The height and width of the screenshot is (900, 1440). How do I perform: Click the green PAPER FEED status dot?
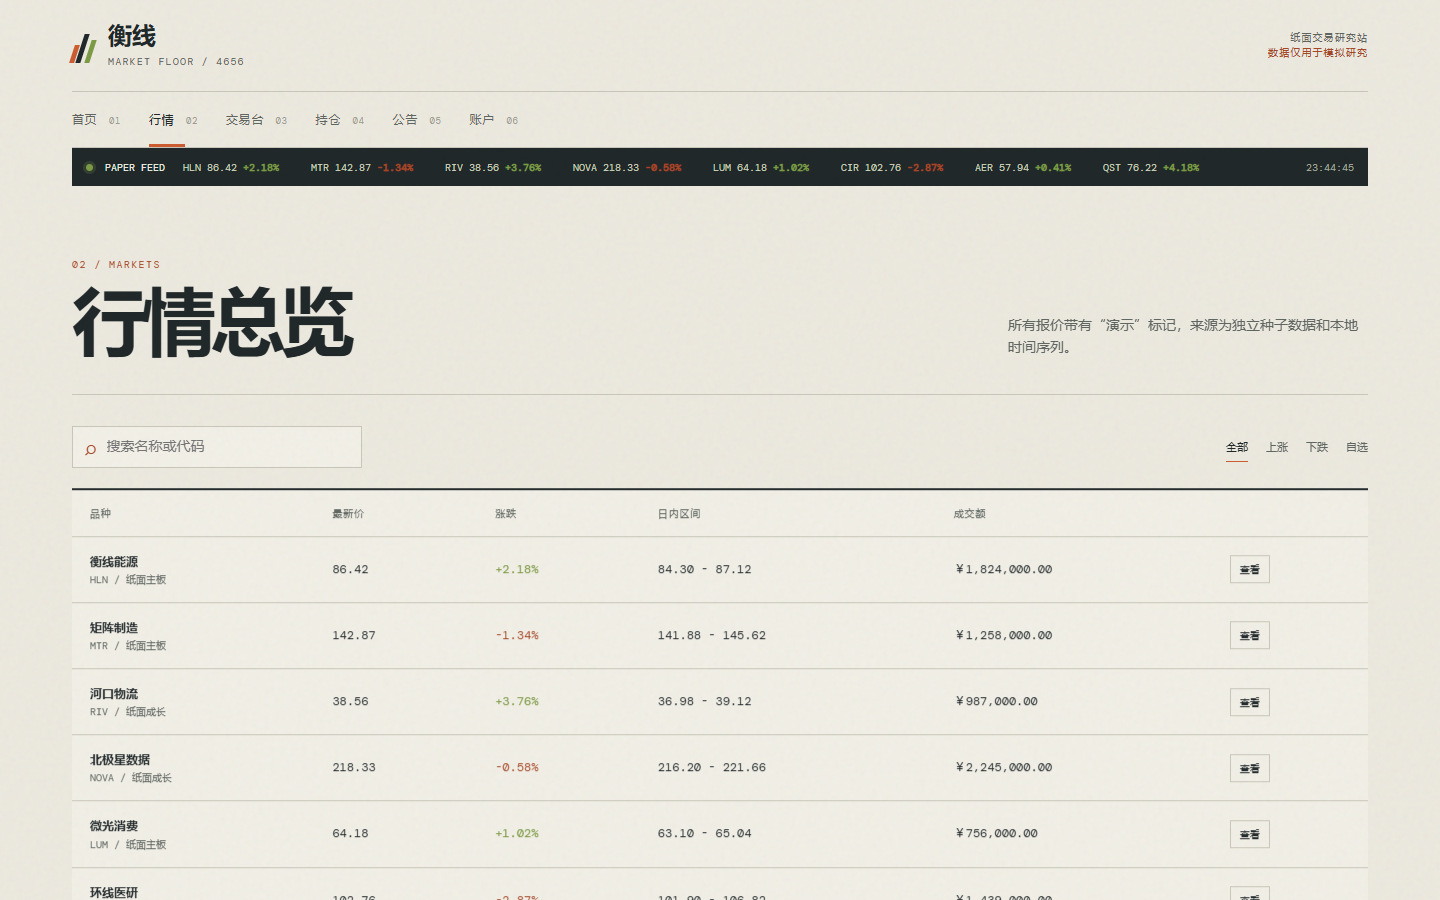pyautogui.click(x=89, y=167)
